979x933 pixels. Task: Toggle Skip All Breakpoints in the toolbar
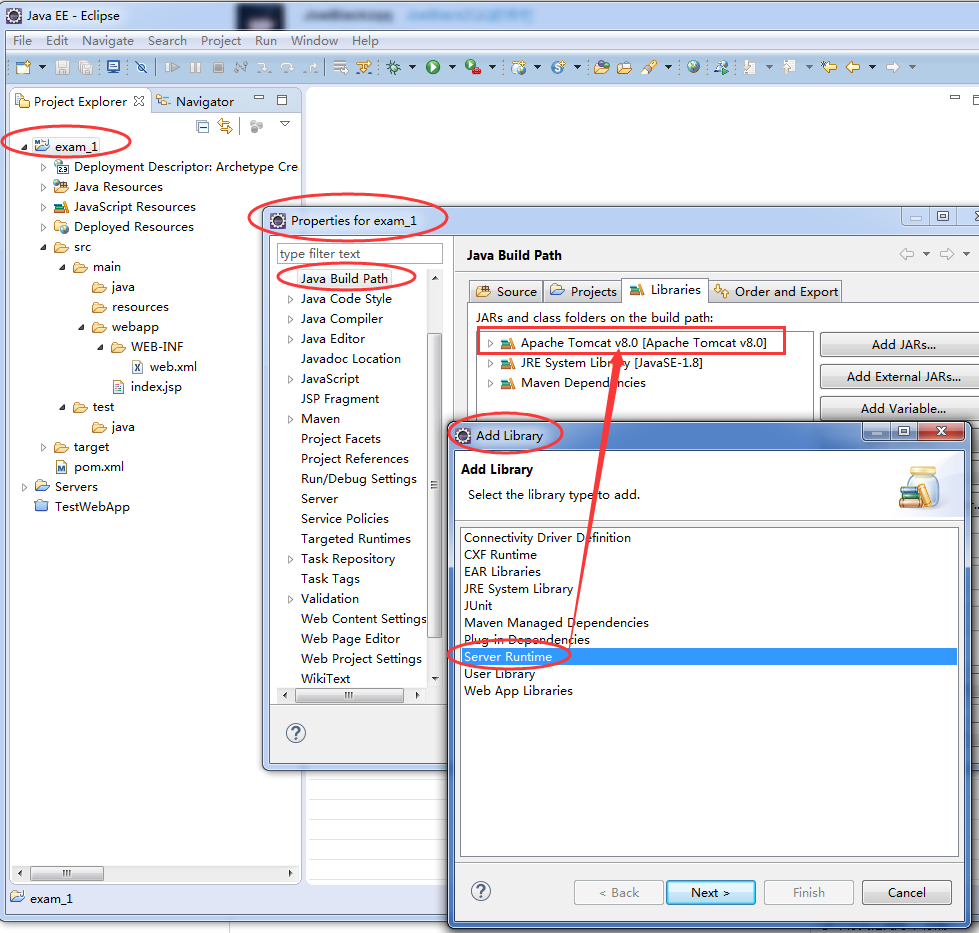tap(142, 67)
